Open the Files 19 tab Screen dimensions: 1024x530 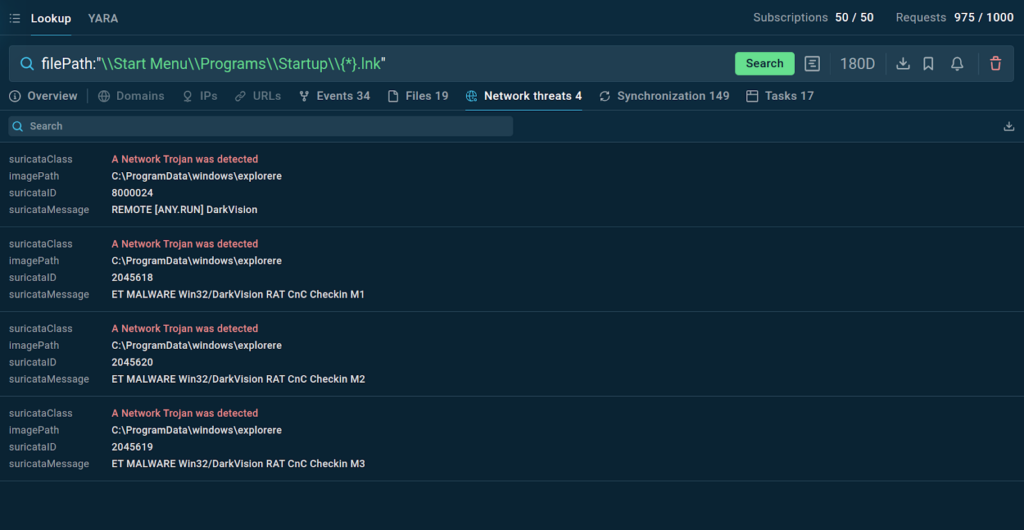click(419, 96)
